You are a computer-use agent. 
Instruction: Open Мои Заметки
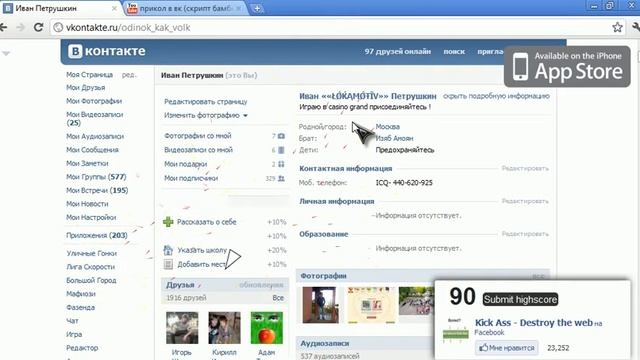(87, 163)
